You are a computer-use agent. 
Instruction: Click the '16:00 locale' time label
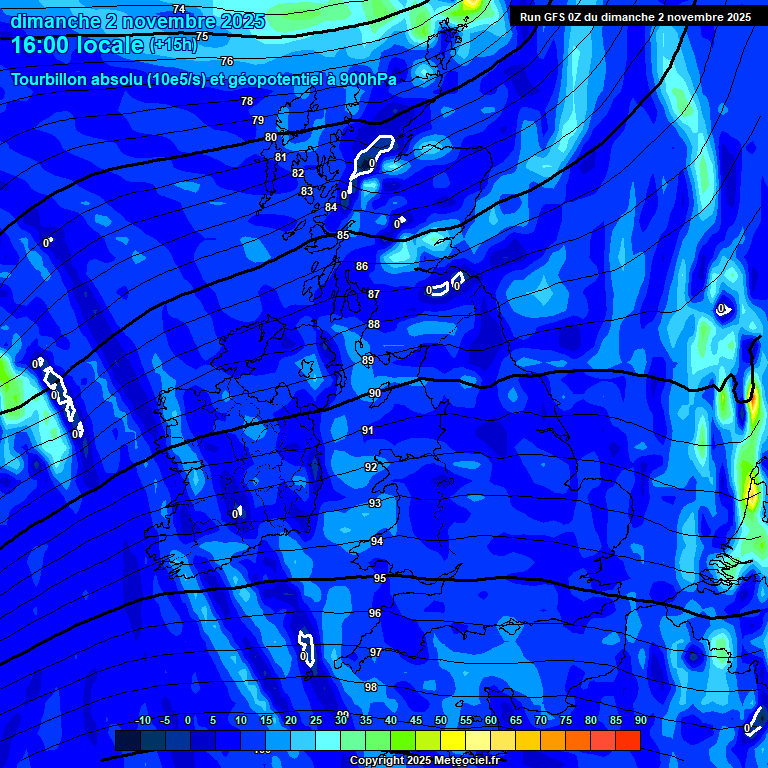(x=78, y=44)
